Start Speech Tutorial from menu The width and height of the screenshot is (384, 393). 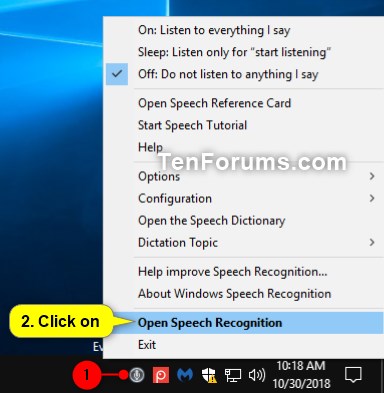click(x=243, y=125)
